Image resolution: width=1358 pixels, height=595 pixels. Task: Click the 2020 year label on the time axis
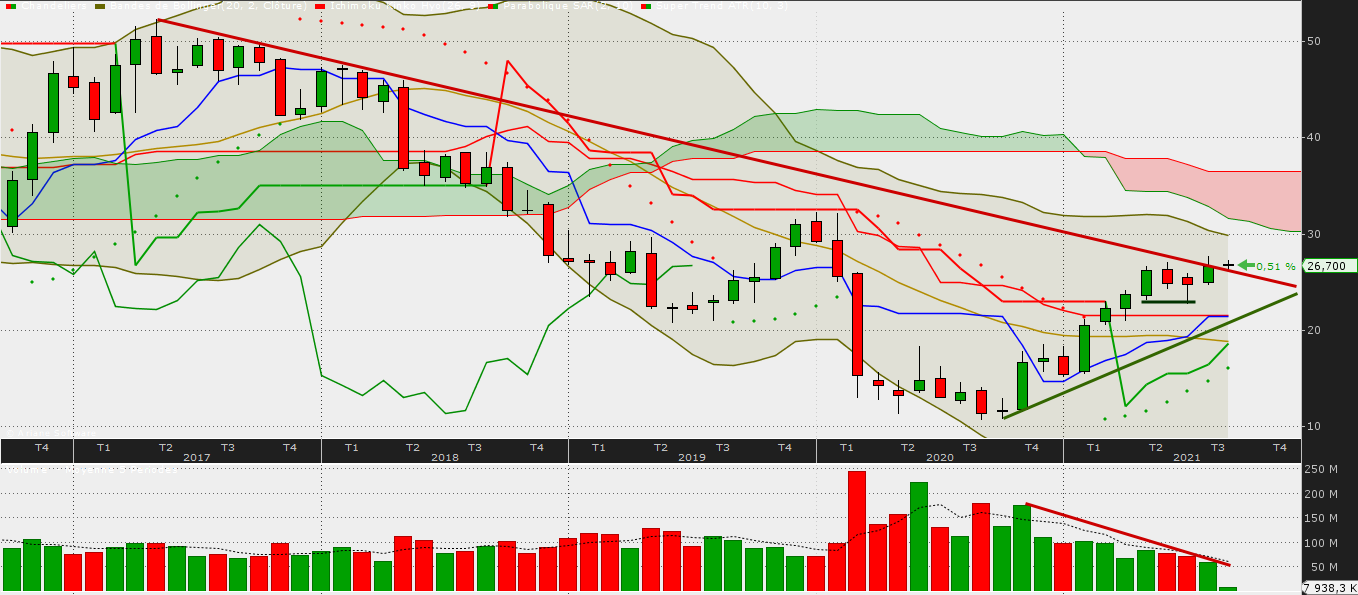(940, 457)
